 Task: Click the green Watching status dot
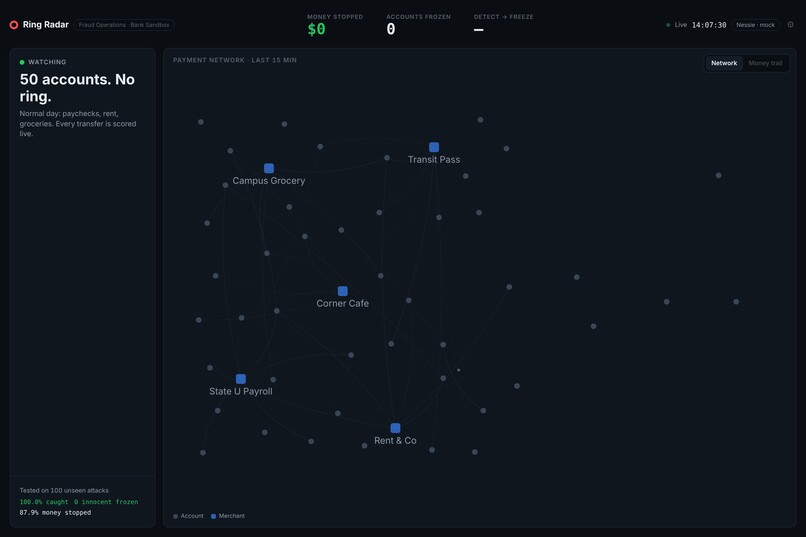click(x=22, y=62)
